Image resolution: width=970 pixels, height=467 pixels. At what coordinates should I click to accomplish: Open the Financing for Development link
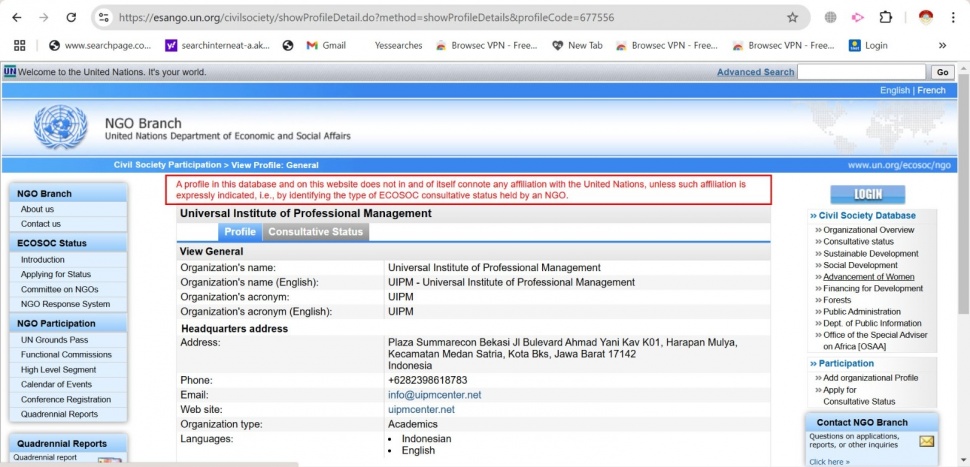pos(873,288)
